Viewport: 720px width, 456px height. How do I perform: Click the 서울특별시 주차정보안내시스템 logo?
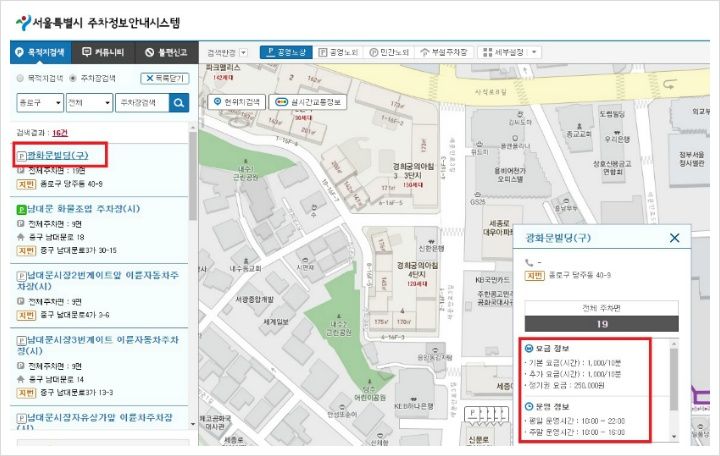point(98,23)
